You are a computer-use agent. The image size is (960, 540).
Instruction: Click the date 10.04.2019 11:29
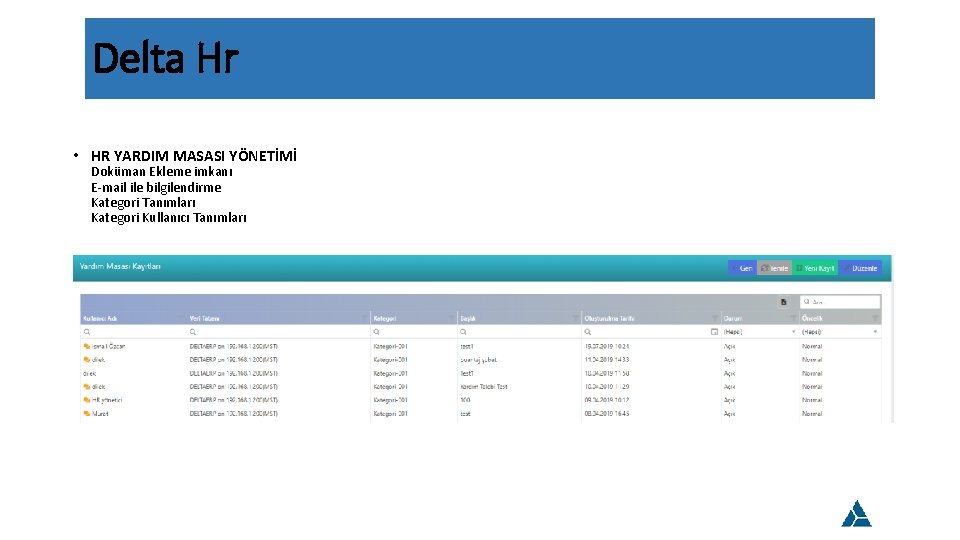point(607,387)
